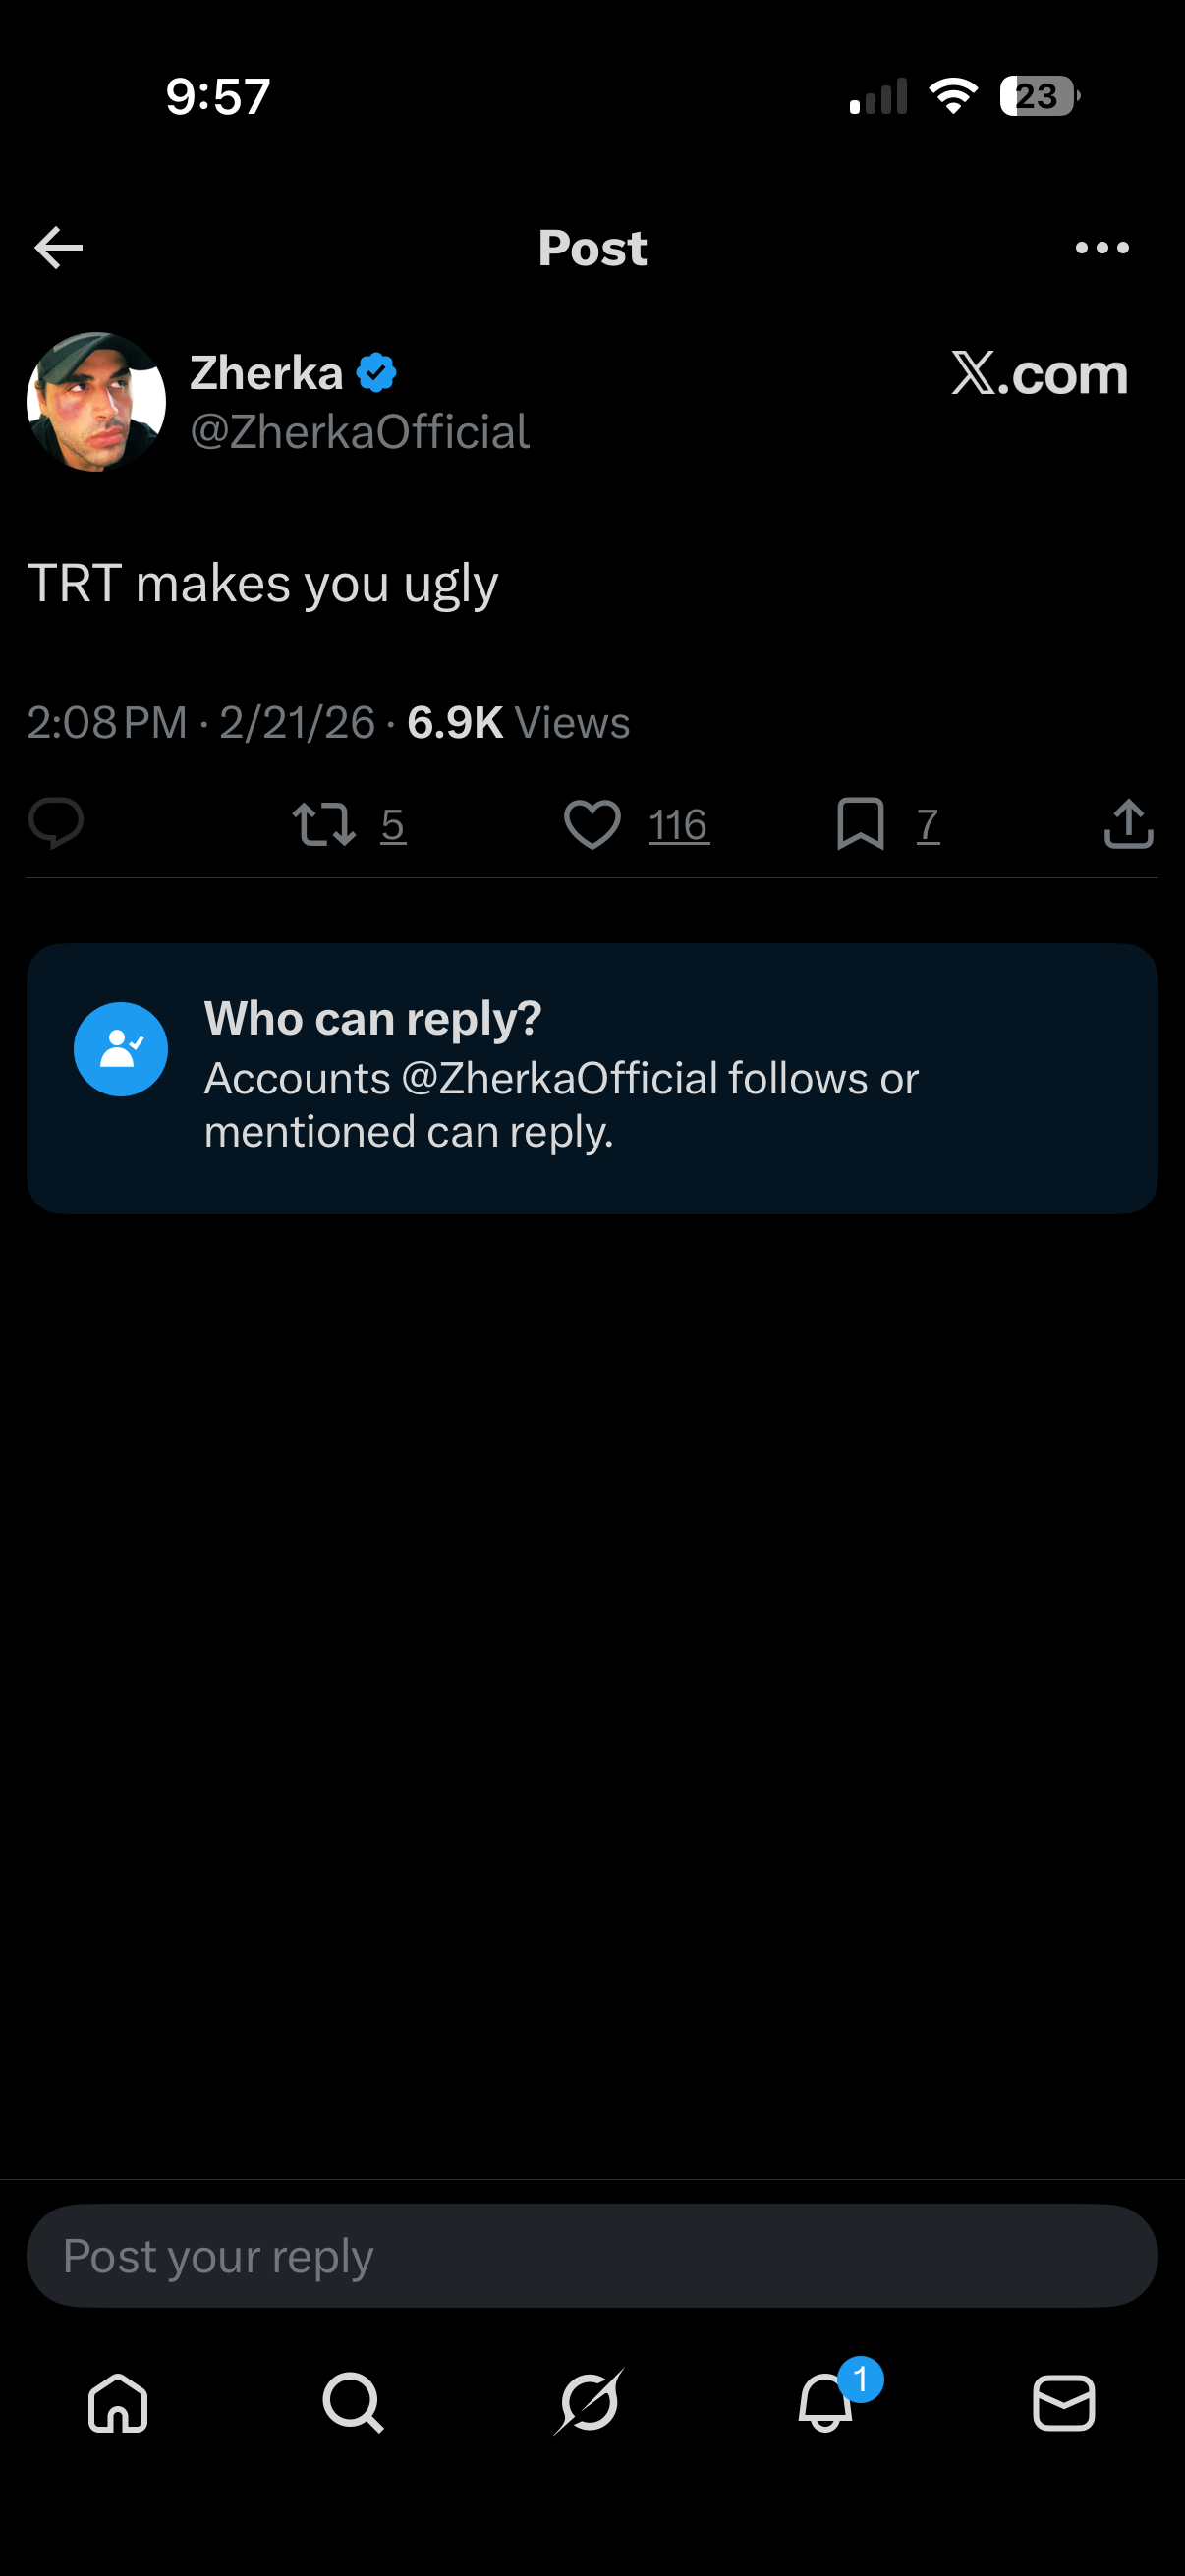
Task: Repost this post
Action: [x=324, y=824]
